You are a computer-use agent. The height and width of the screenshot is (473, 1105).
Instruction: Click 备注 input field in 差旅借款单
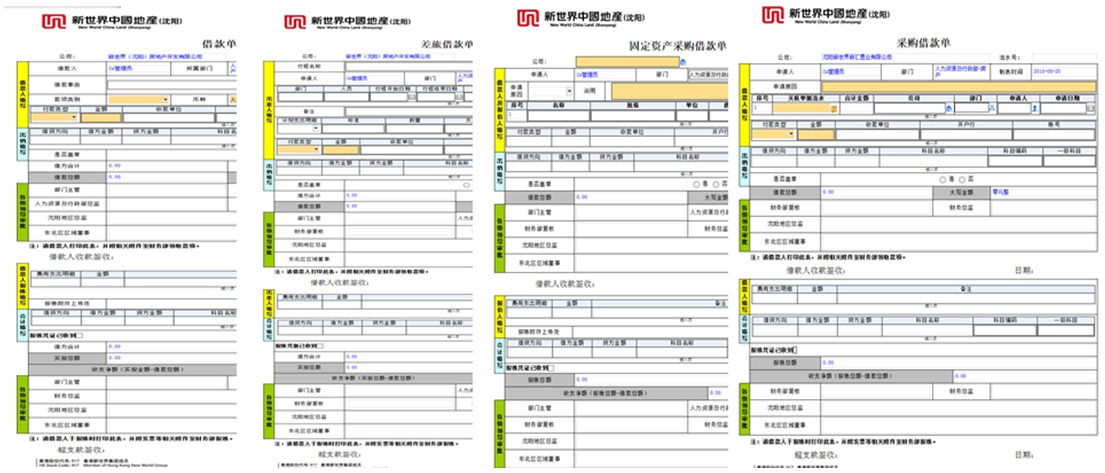409,111
